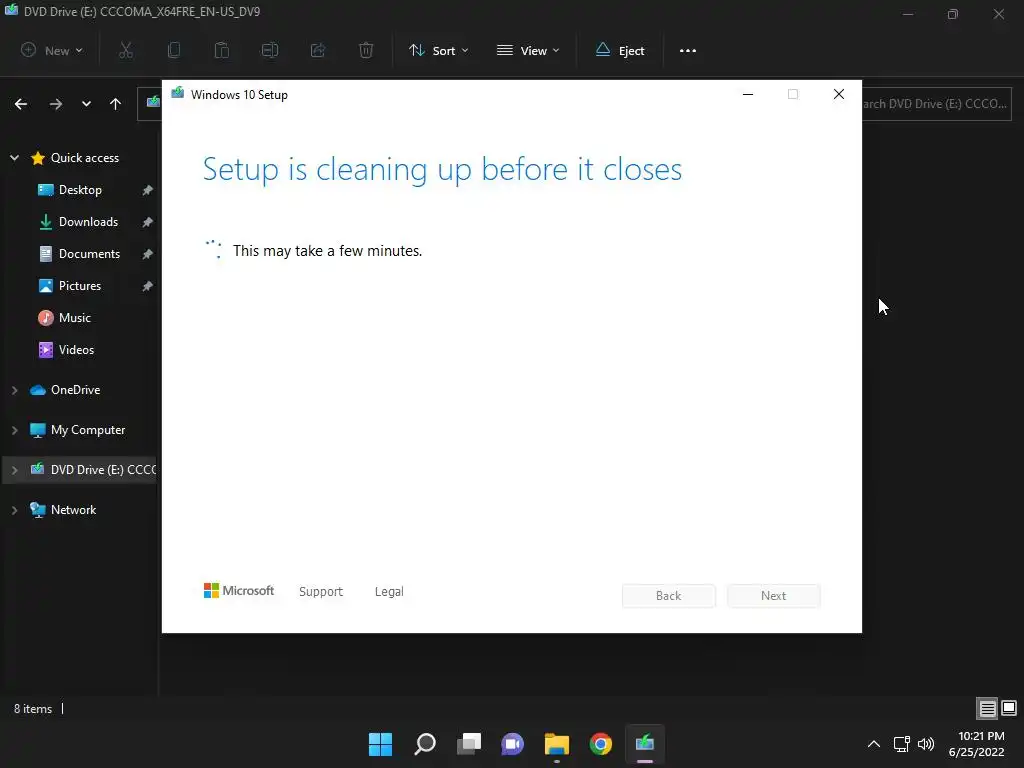The height and width of the screenshot is (768, 1024).
Task: Click the Microsoft logo in Setup dialog
Action: click(239, 590)
